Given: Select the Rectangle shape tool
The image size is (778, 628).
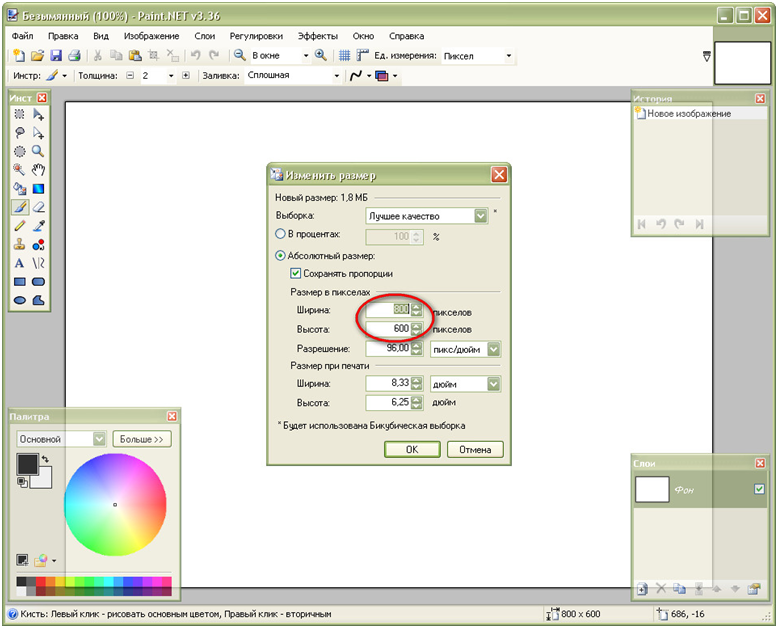Looking at the screenshot, I should coord(19,282).
